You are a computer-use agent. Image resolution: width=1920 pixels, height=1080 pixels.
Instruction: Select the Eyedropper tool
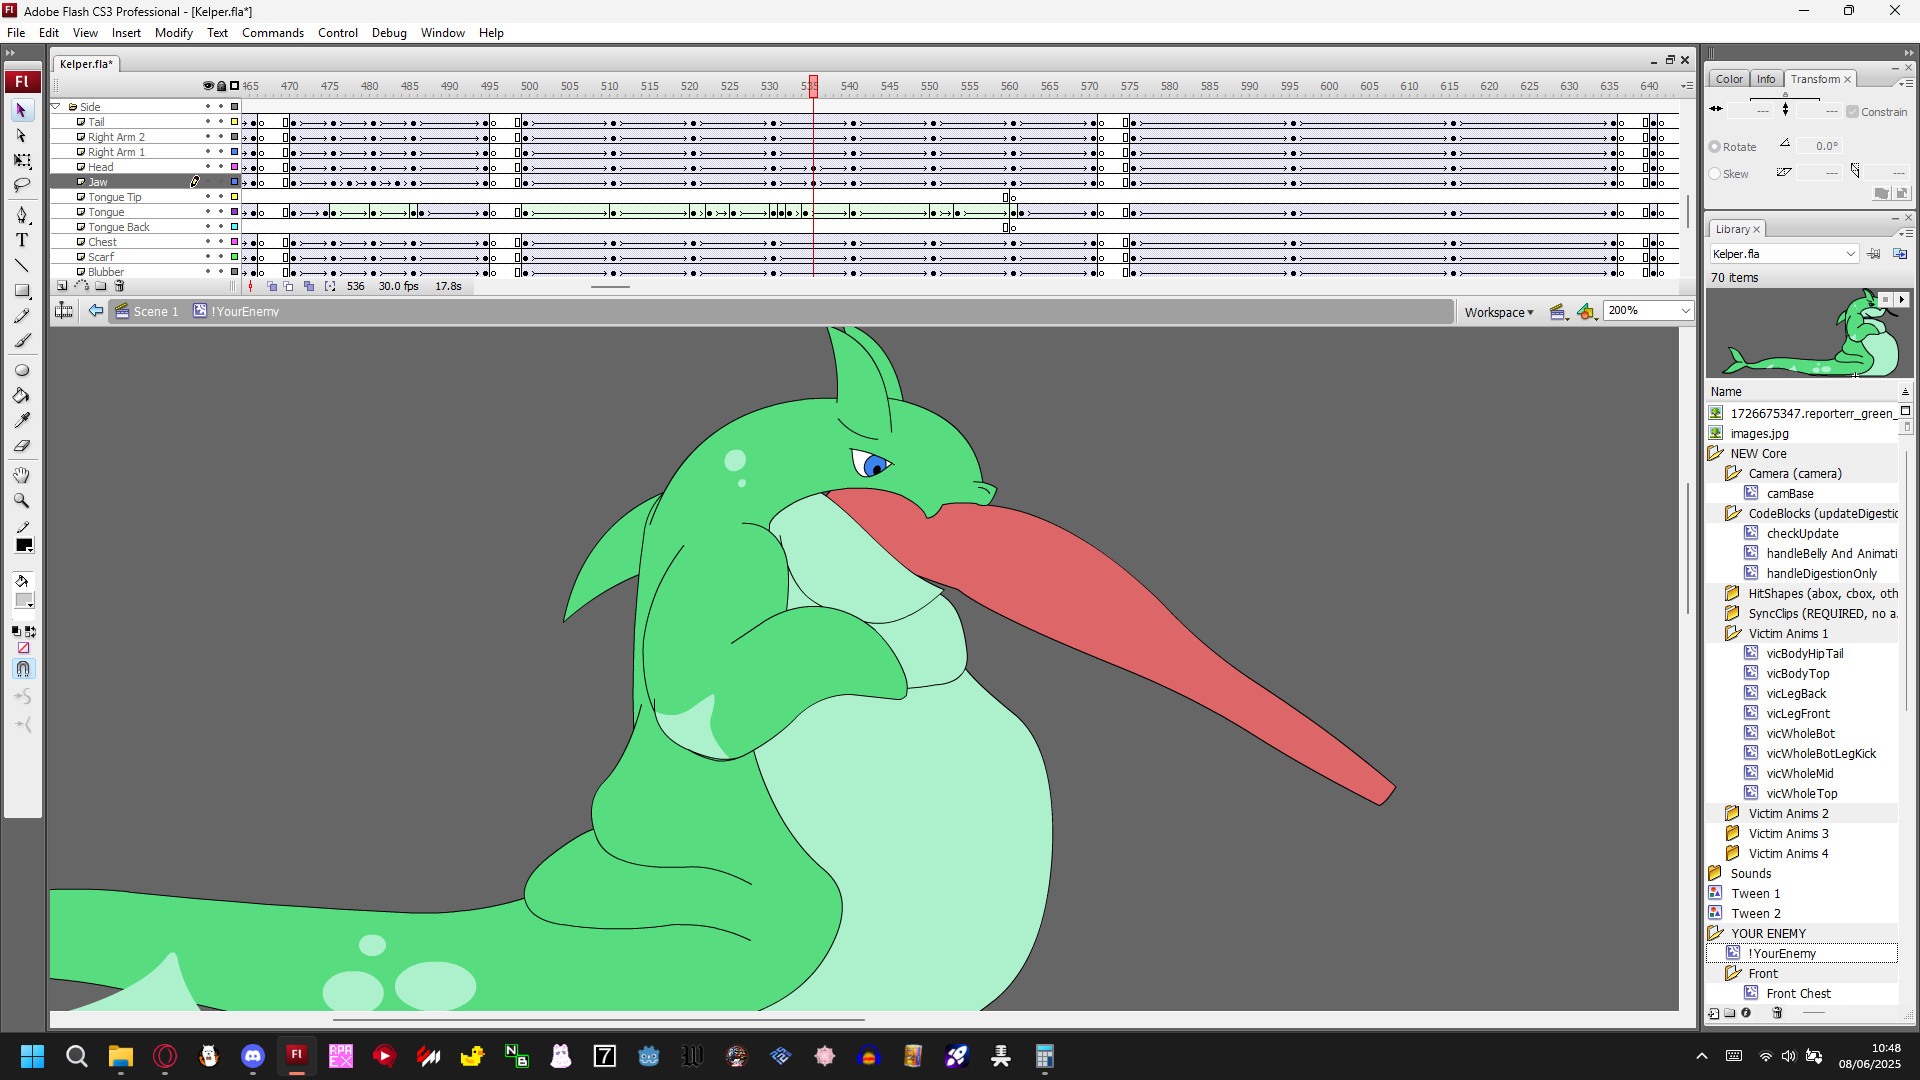(21, 420)
